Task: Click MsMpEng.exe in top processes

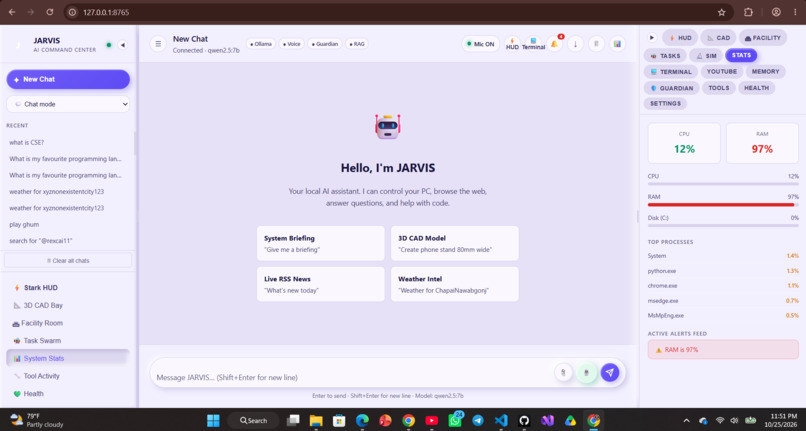Action: [x=723, y=315]
